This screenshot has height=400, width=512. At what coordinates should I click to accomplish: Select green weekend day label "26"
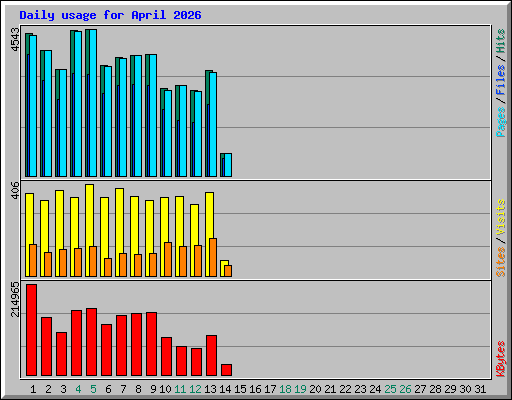pos(405,389)
